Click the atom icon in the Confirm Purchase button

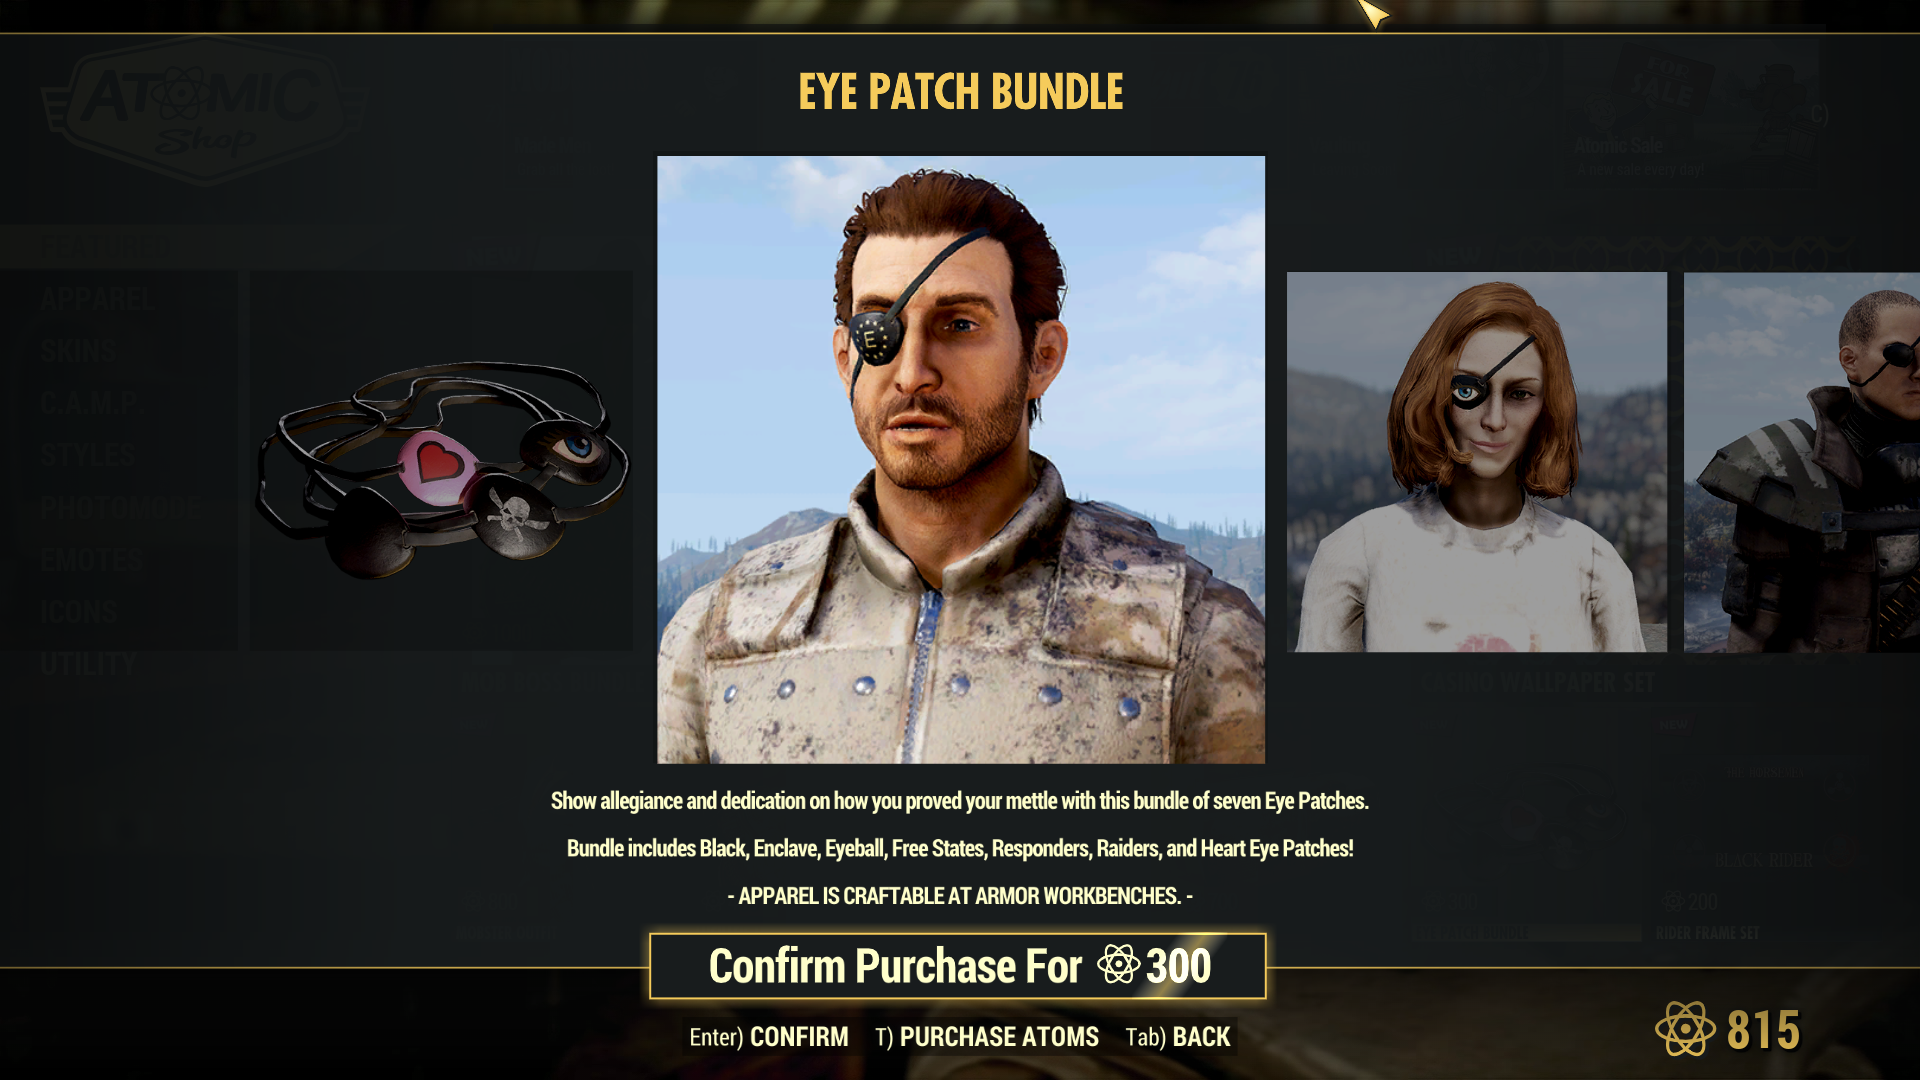[x=1118, y=965]
